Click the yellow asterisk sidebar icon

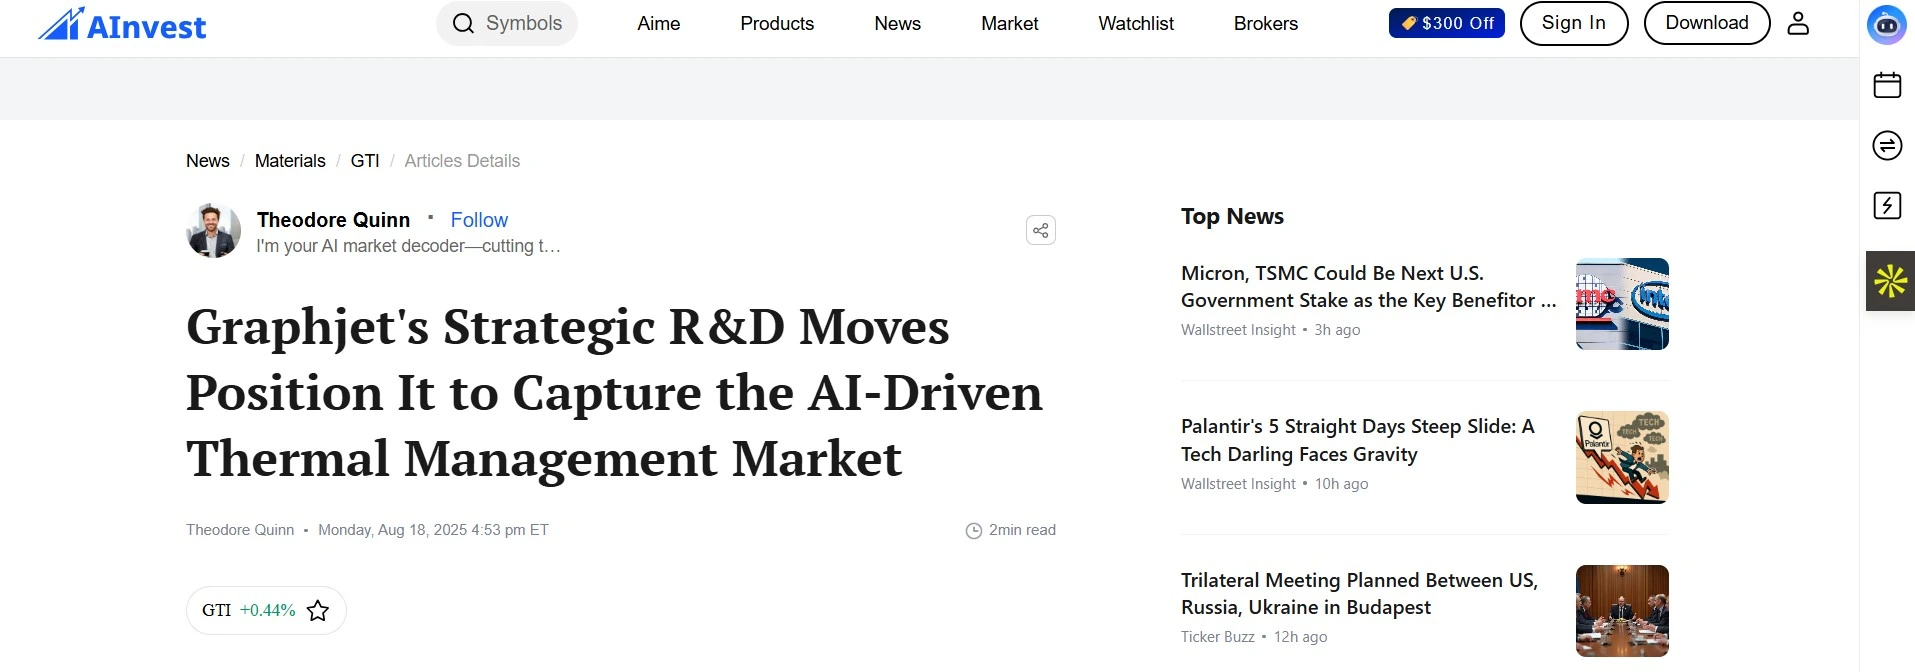[1890, 281]
